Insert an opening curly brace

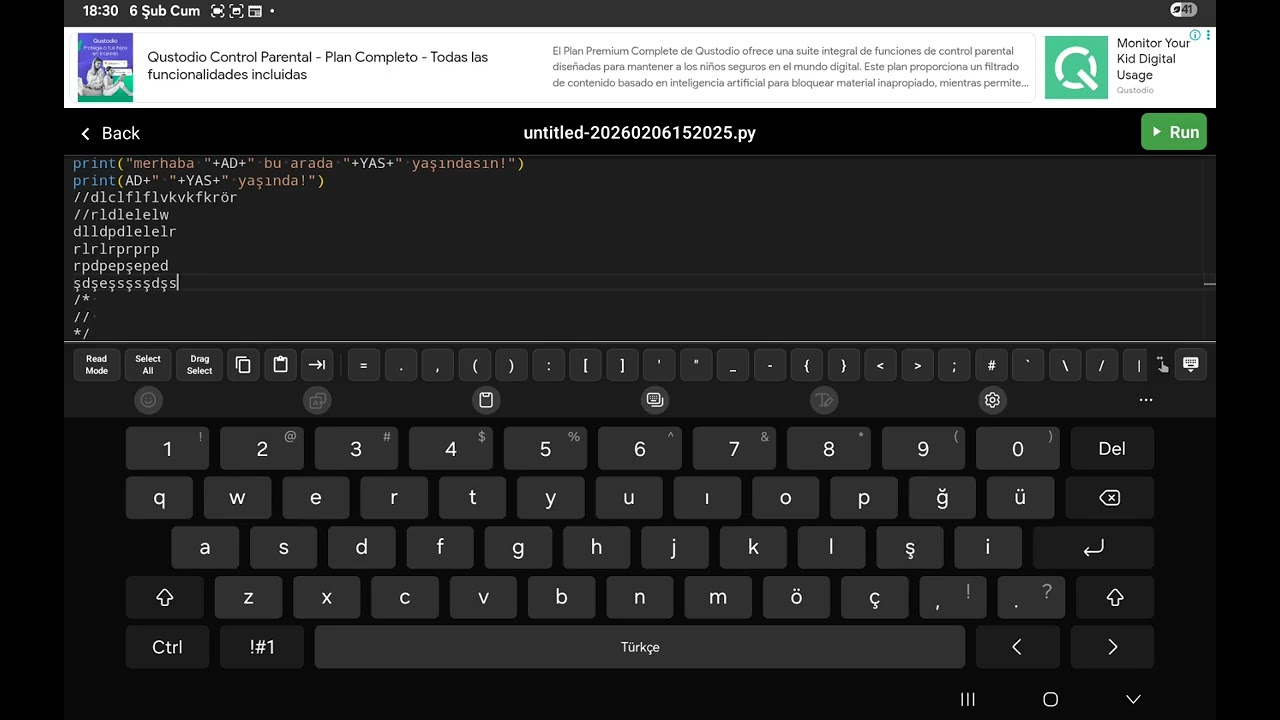807,366
